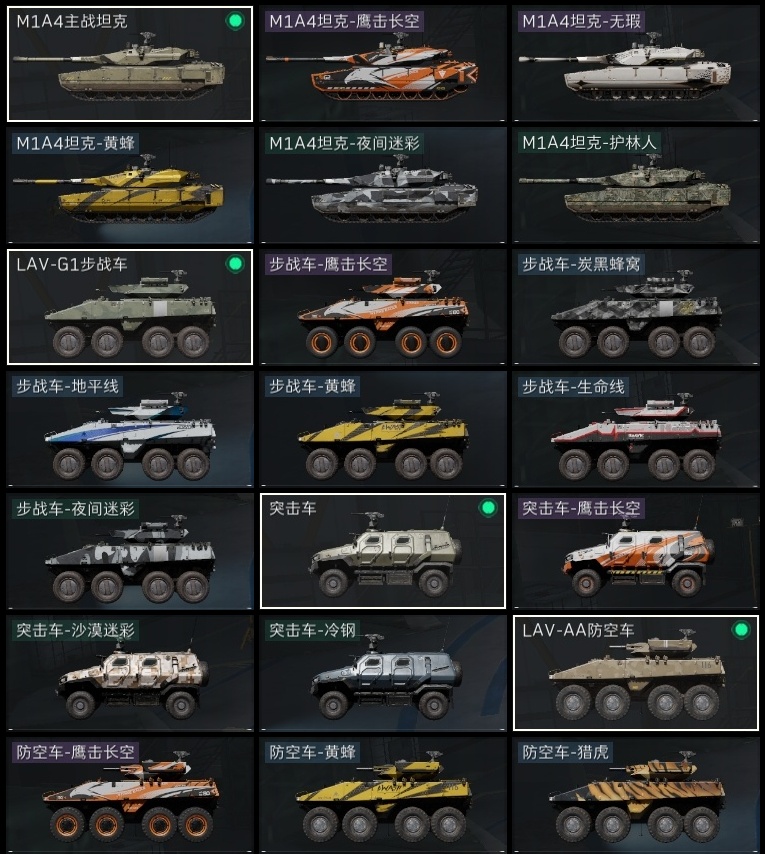This screenshot has height=854, width=765.
Task: Select the M1A4坦克-鹰击长空 skin card
Action: 383,64
